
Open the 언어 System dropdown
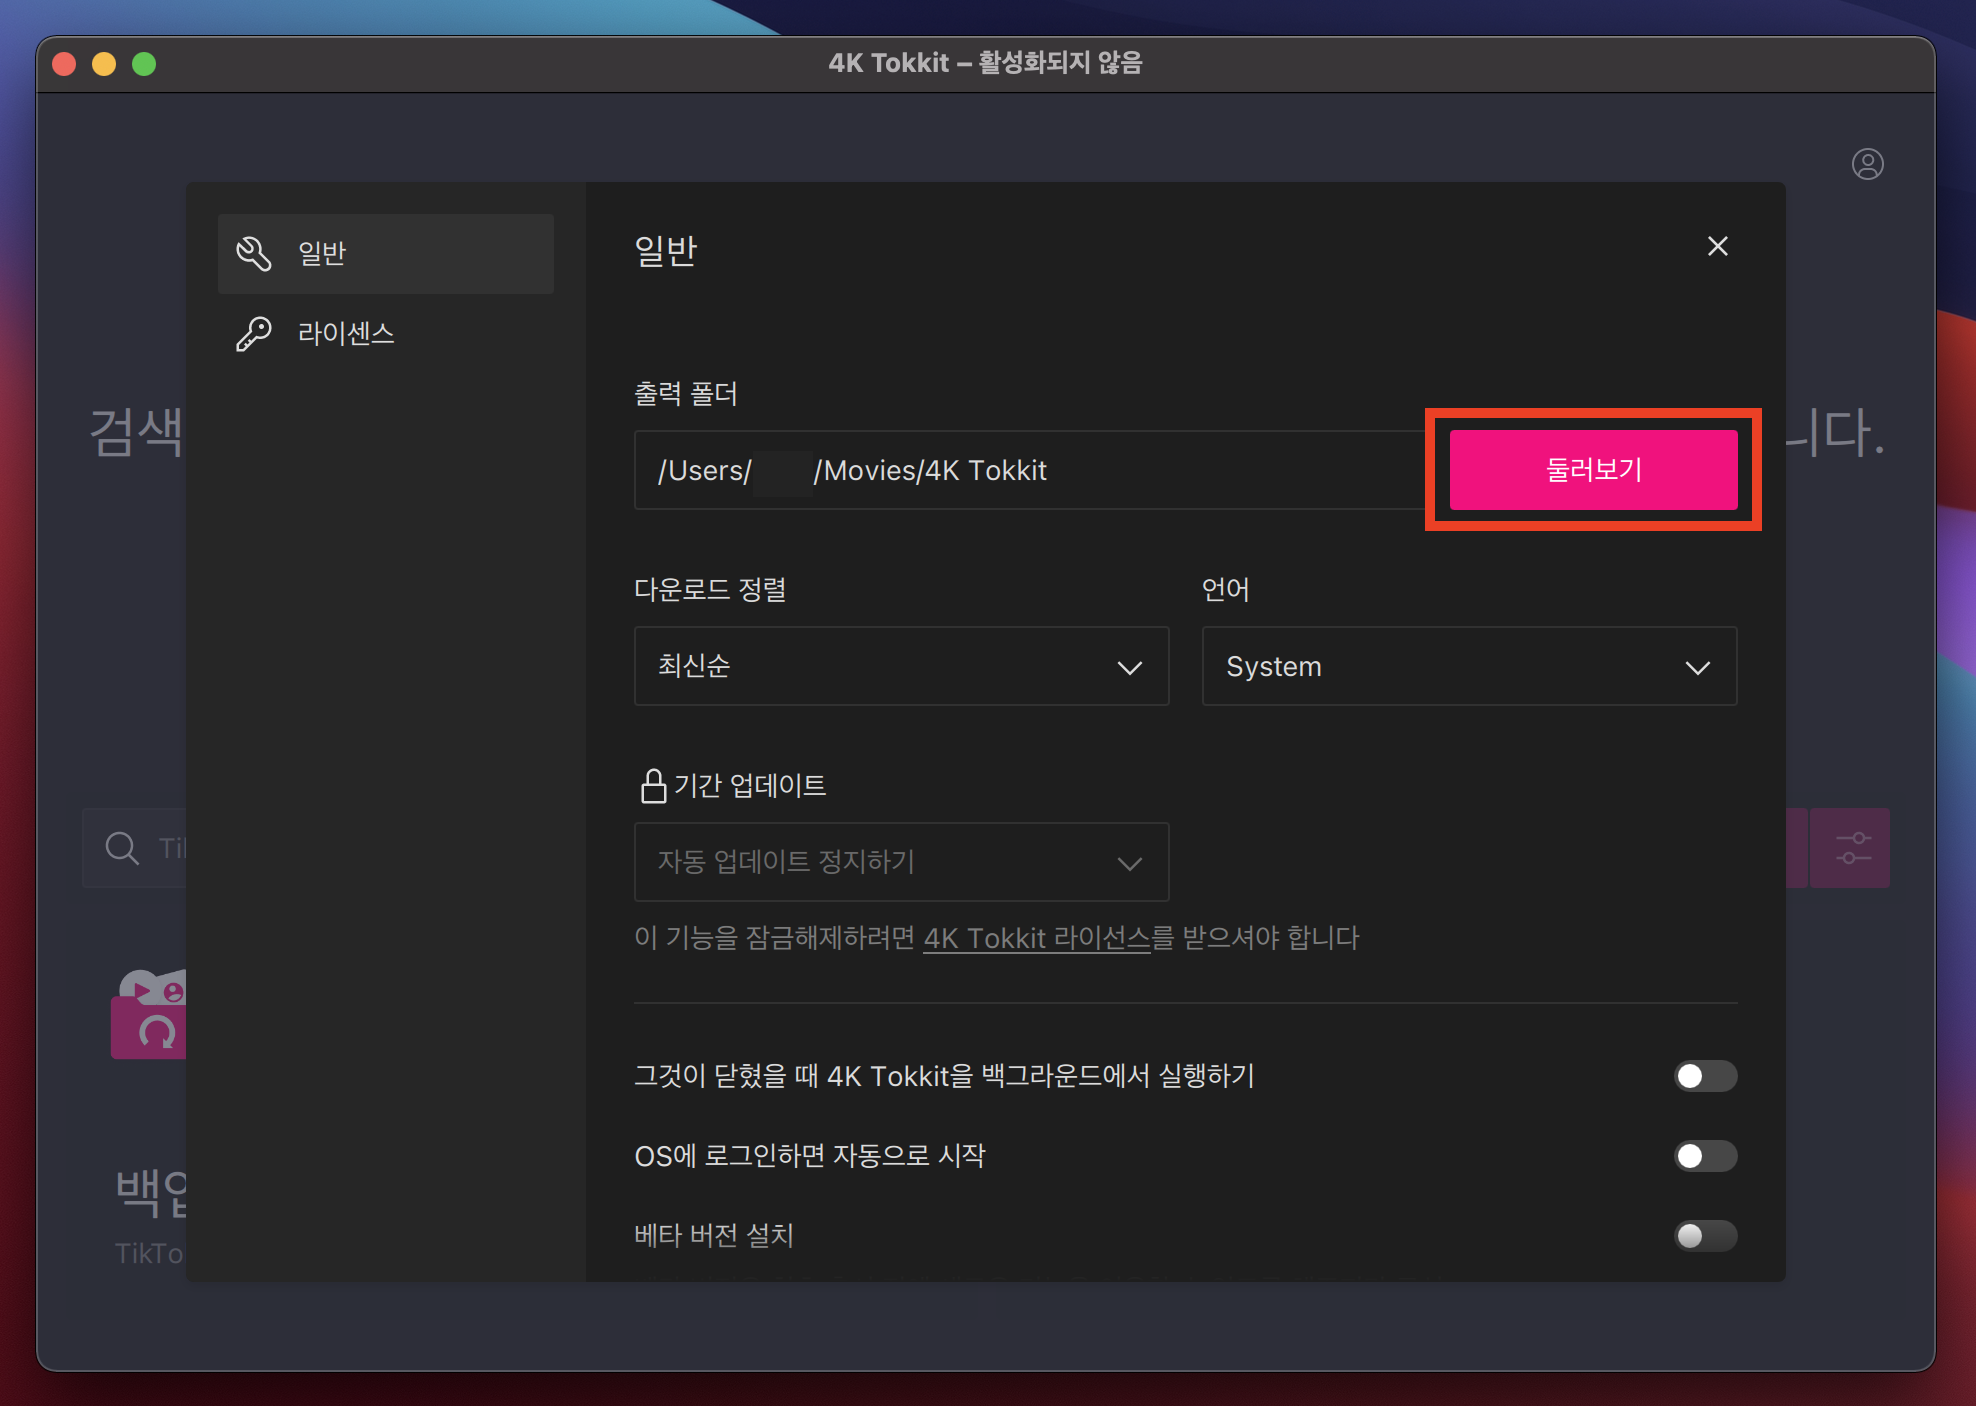pos(1468,666)
